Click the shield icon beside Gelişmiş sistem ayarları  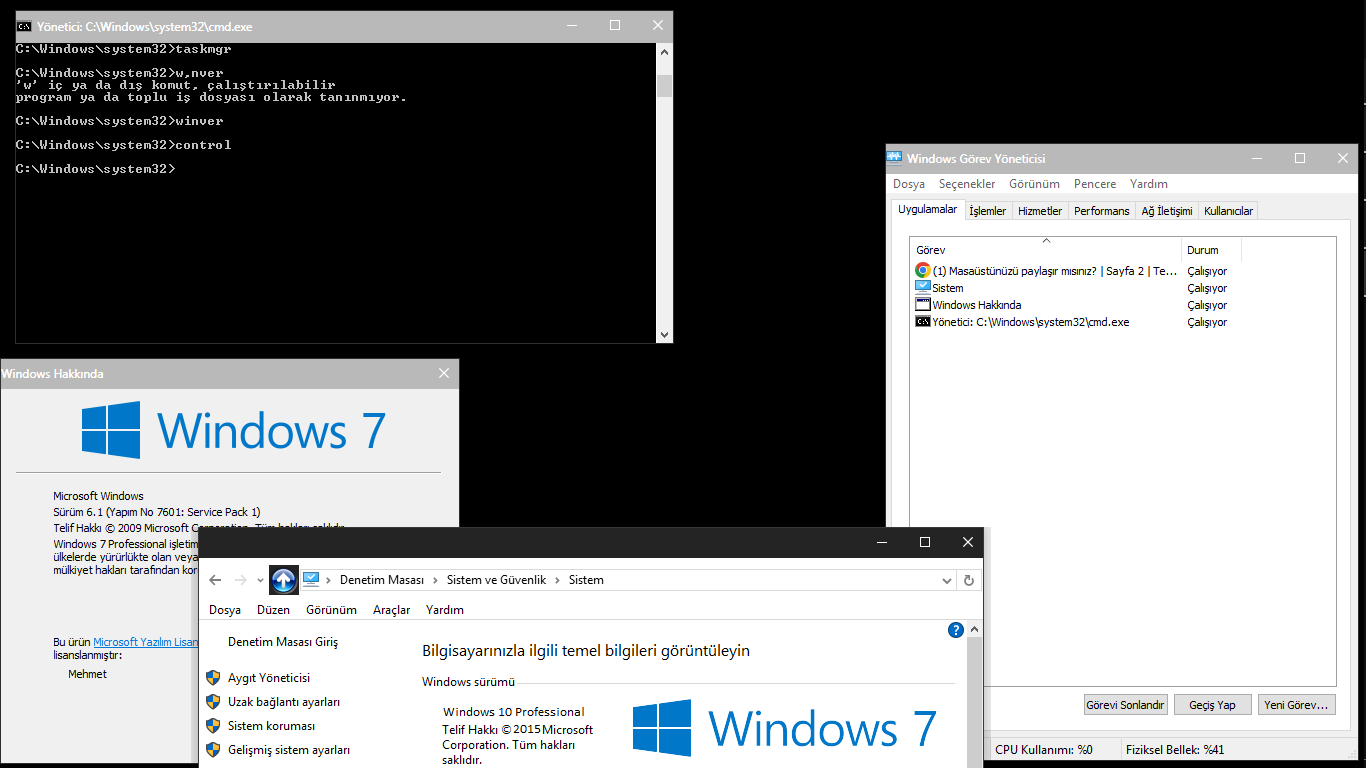[x=213, y=750]
